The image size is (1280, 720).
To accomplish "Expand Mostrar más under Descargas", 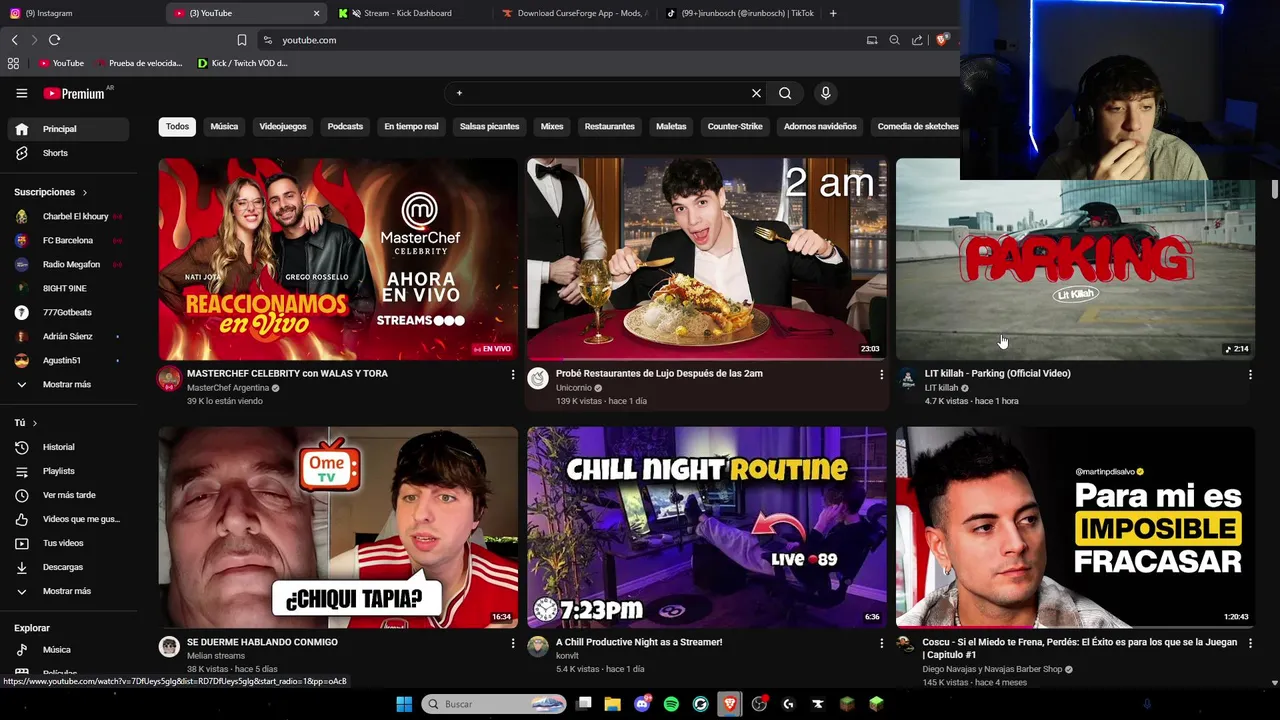I will point(68,591).
